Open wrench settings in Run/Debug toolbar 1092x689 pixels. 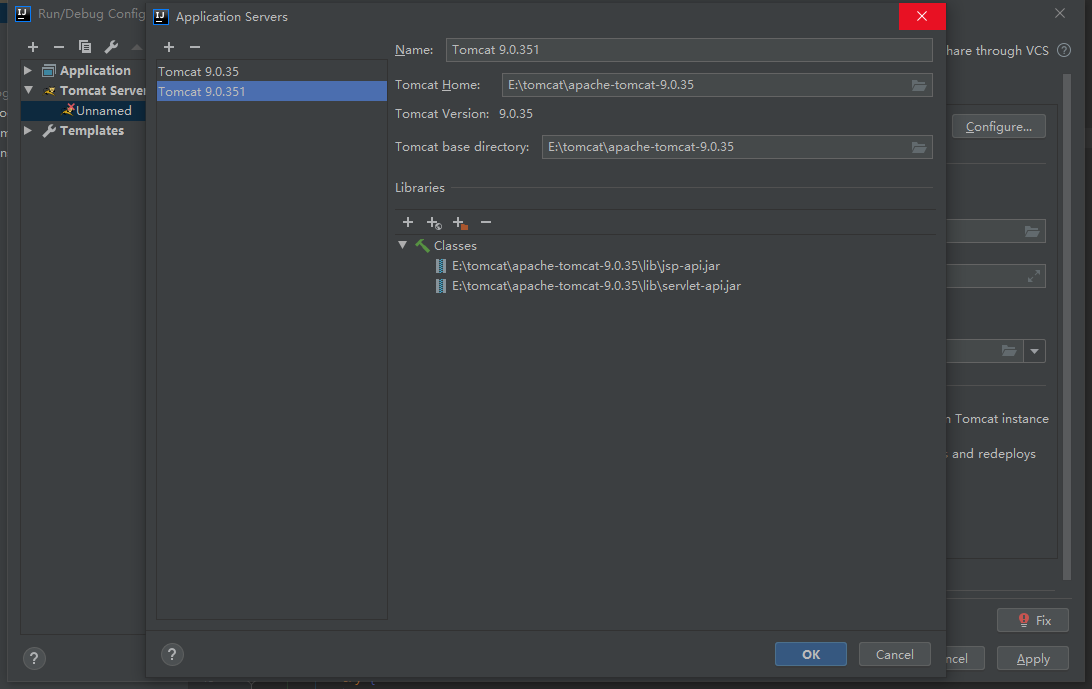click(111, 47)
